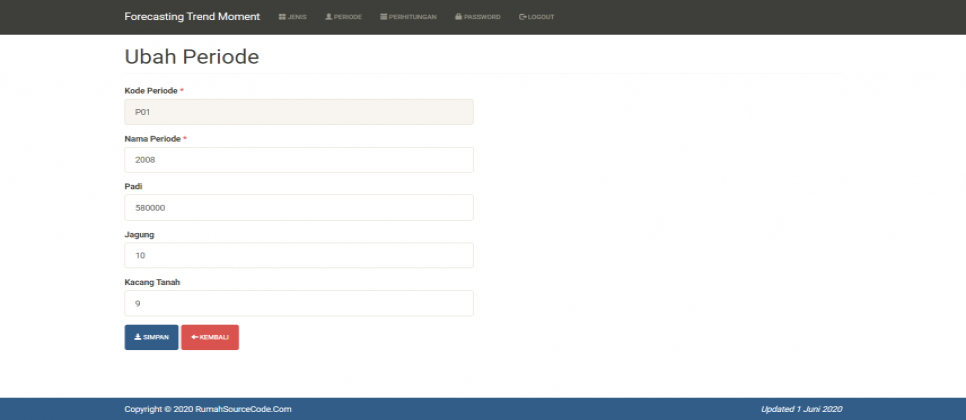The width and height of the screenshot is (966, 420).
Task: Click the Padi label
Action: (133, 186)
